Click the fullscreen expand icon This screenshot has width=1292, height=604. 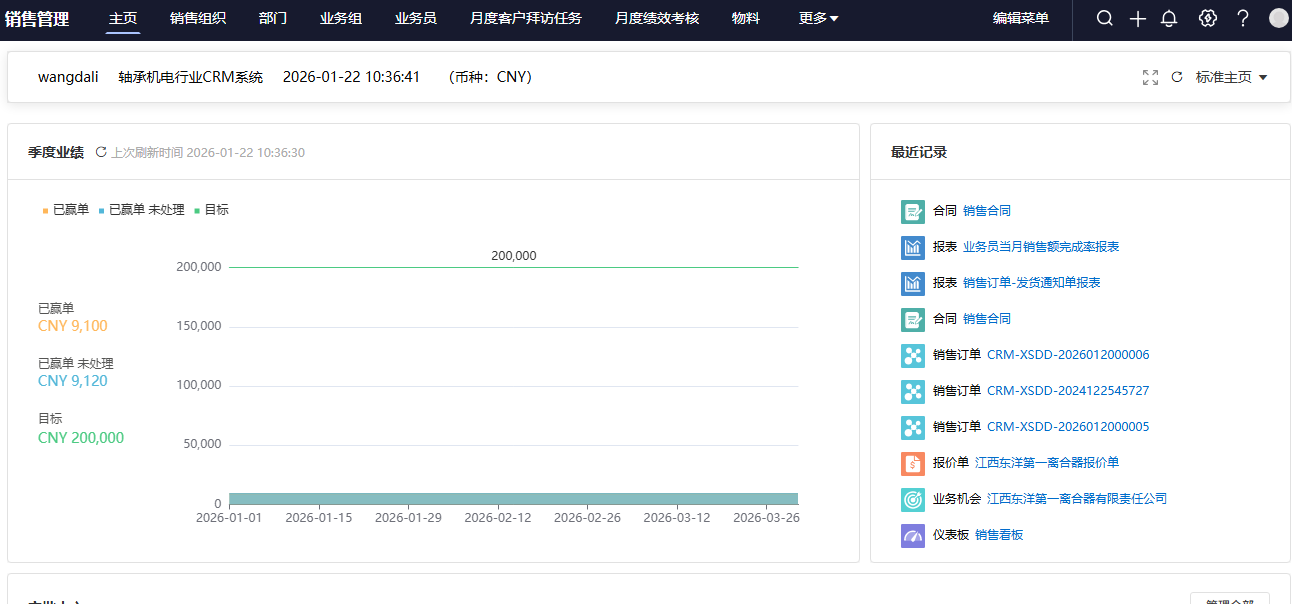[x=1150, y=77]
